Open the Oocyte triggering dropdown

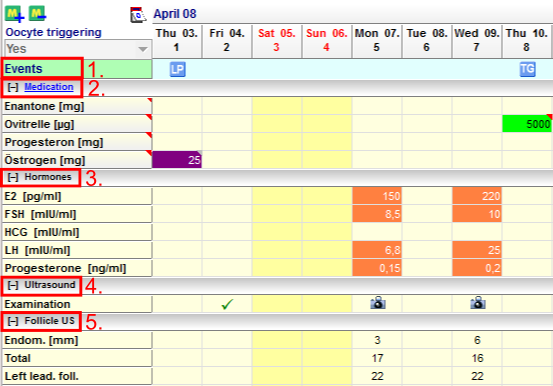78,49
